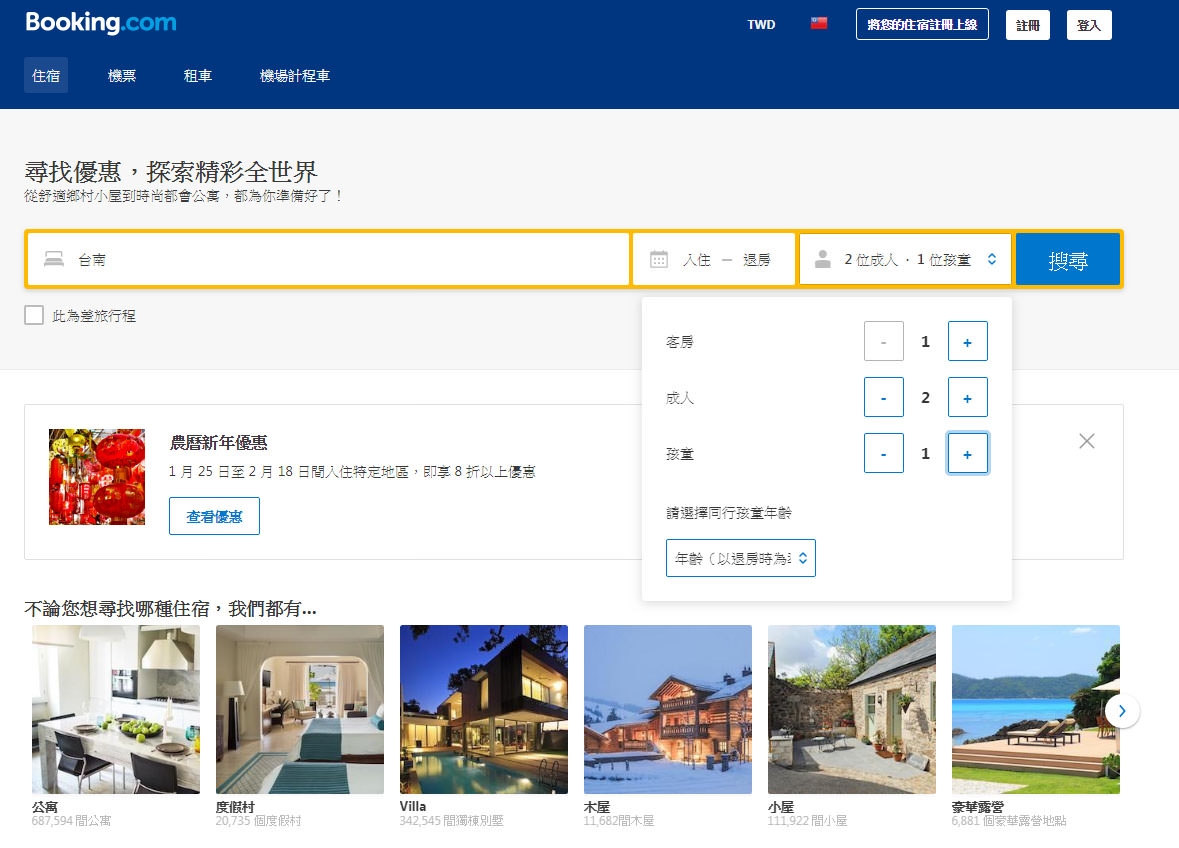
Task: Click the 查看優惠 view deals button
Action: (214, 516)
